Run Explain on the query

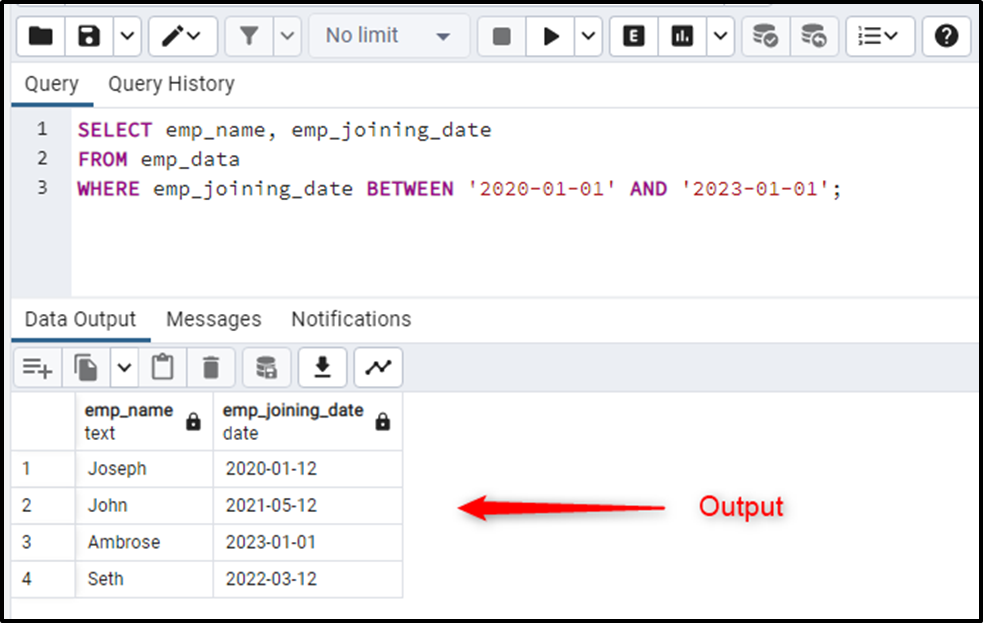tap(633, 35)
